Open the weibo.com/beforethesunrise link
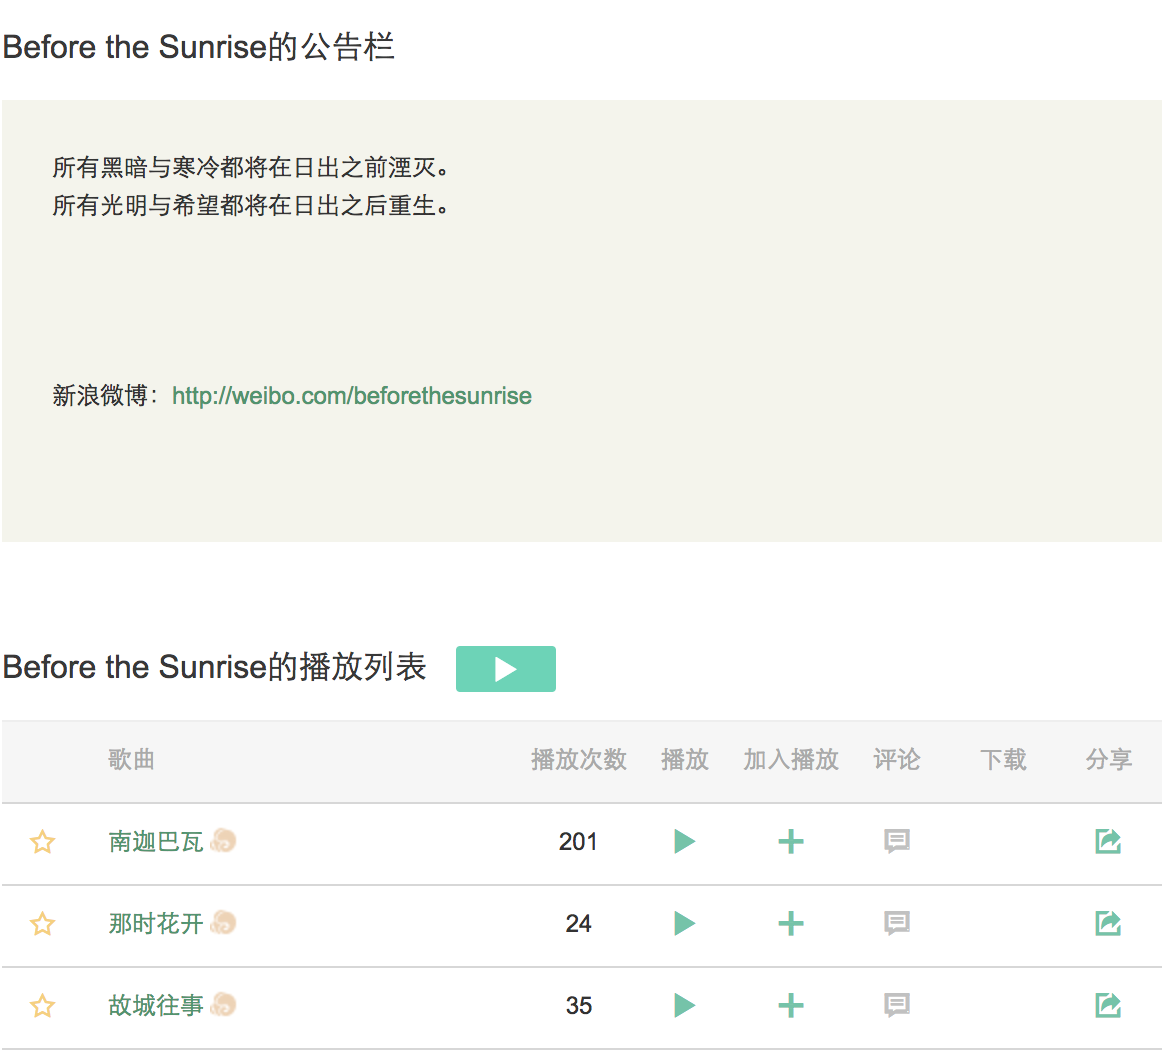The height and width of the screenshot is (1052, 1174). 351,396
